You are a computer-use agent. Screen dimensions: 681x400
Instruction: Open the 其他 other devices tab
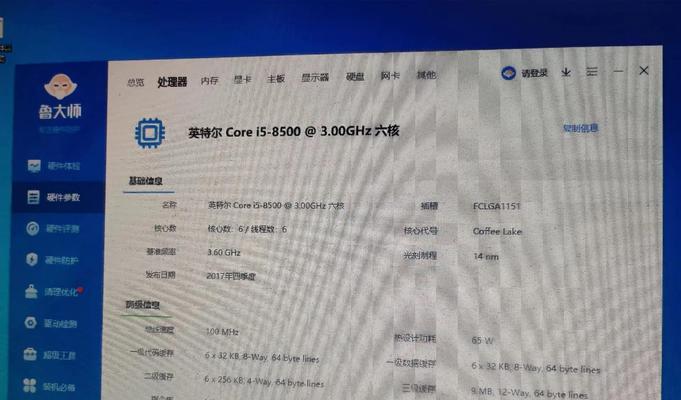point(426,75)
